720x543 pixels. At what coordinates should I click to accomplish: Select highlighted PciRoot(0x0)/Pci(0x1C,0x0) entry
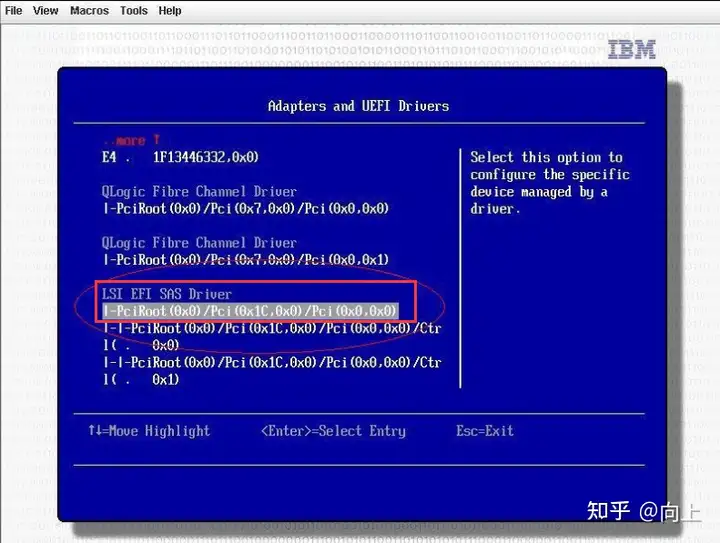(250, 311)
